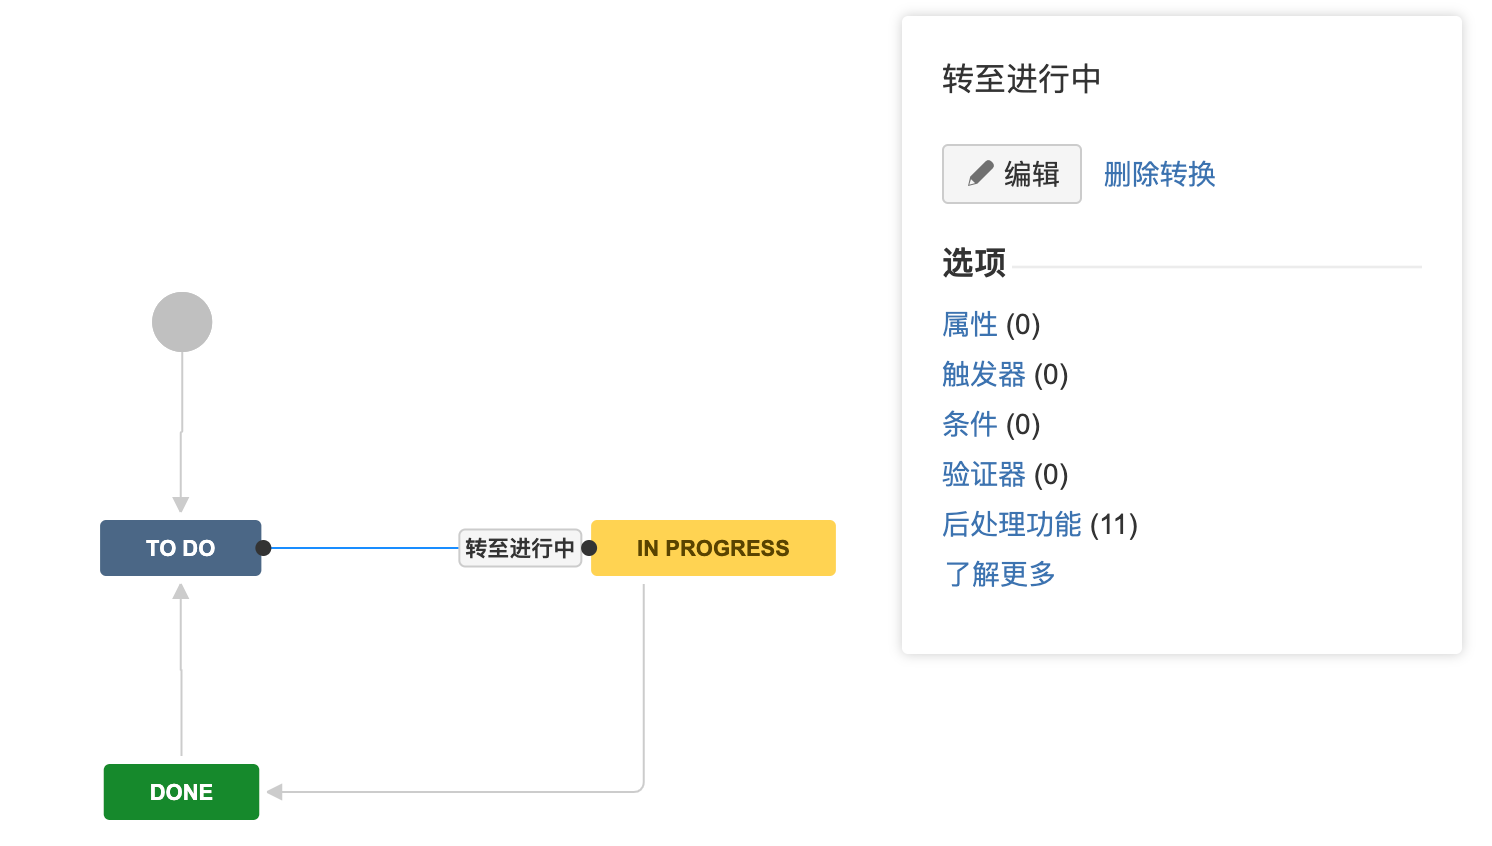Click the 转至进行中 transition label on the diagram
The width and height of the screenshot is (1492, 846).
pos(520,548)
